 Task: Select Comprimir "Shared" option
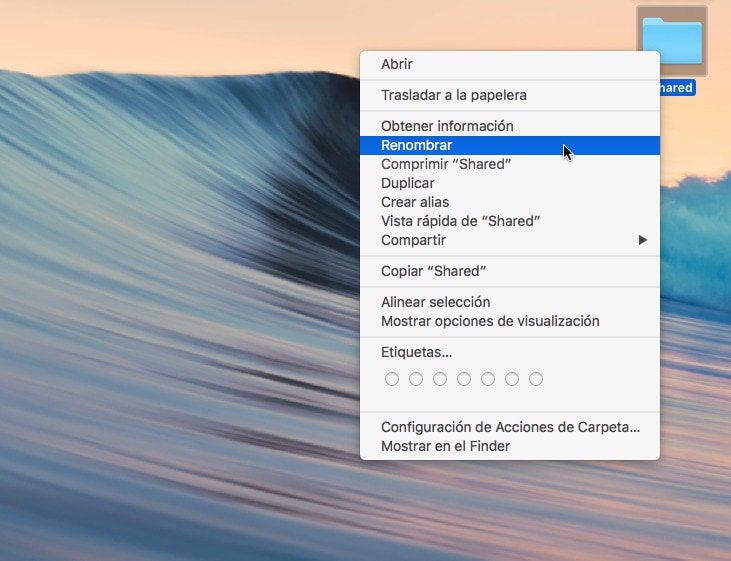(x=510, y=164)
